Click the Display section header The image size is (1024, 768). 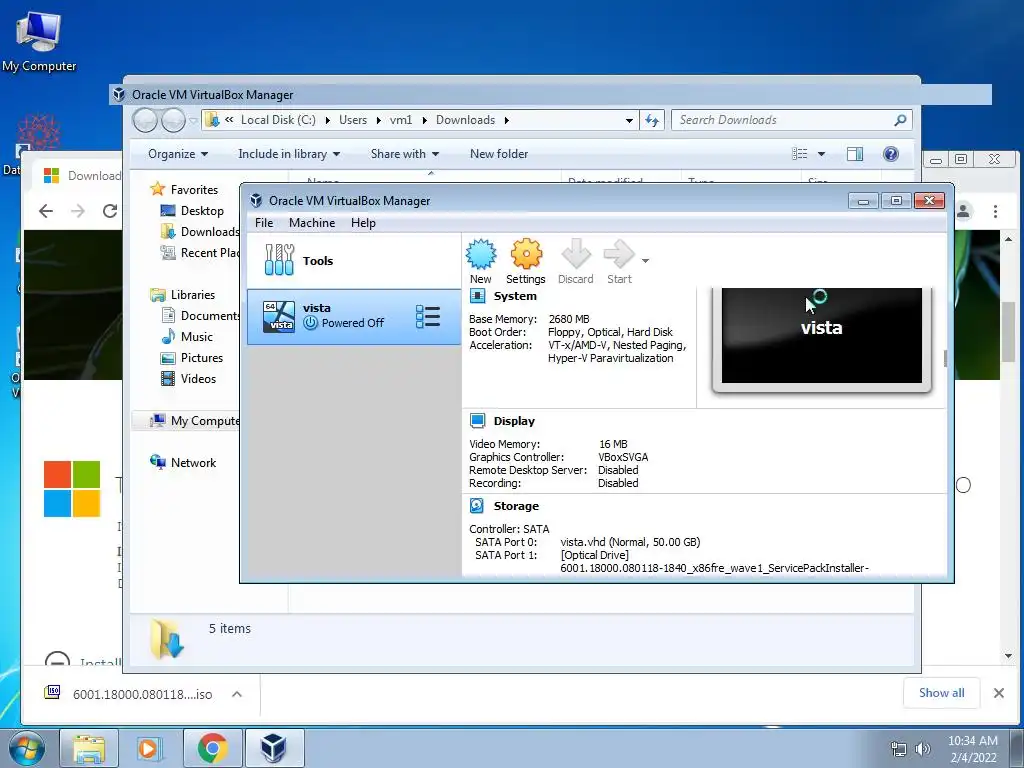514,421
